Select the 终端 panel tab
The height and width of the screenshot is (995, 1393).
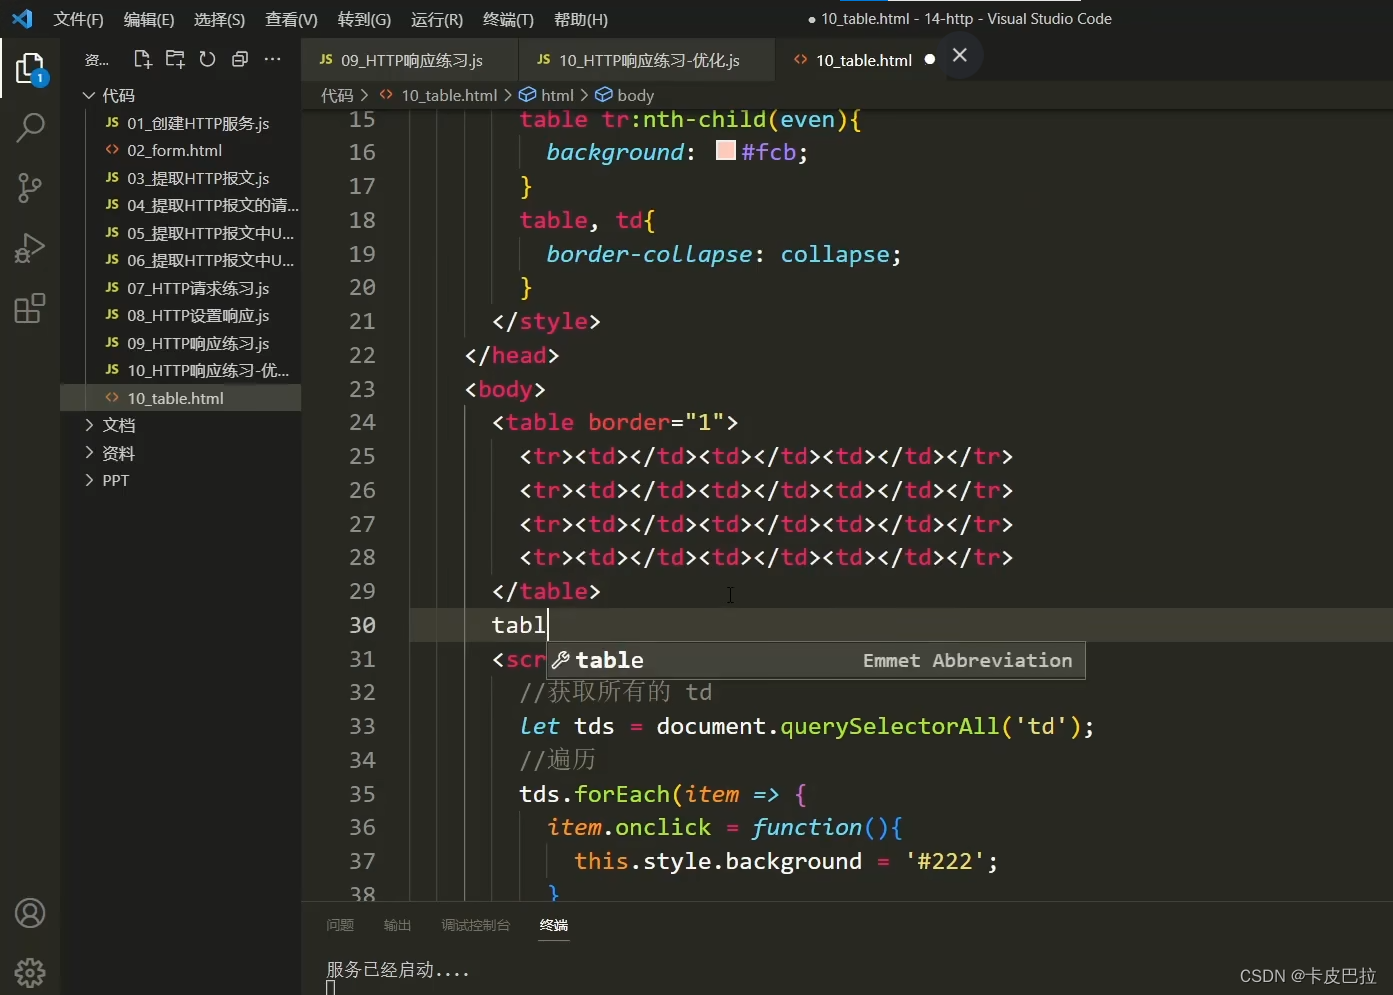tap(553, 925)
